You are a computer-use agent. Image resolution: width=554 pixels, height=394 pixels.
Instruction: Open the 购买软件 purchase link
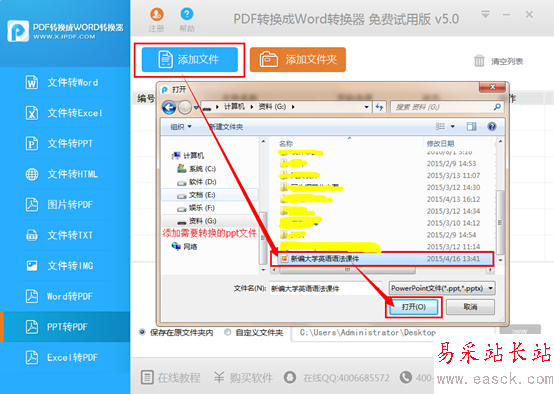(243, 378)
